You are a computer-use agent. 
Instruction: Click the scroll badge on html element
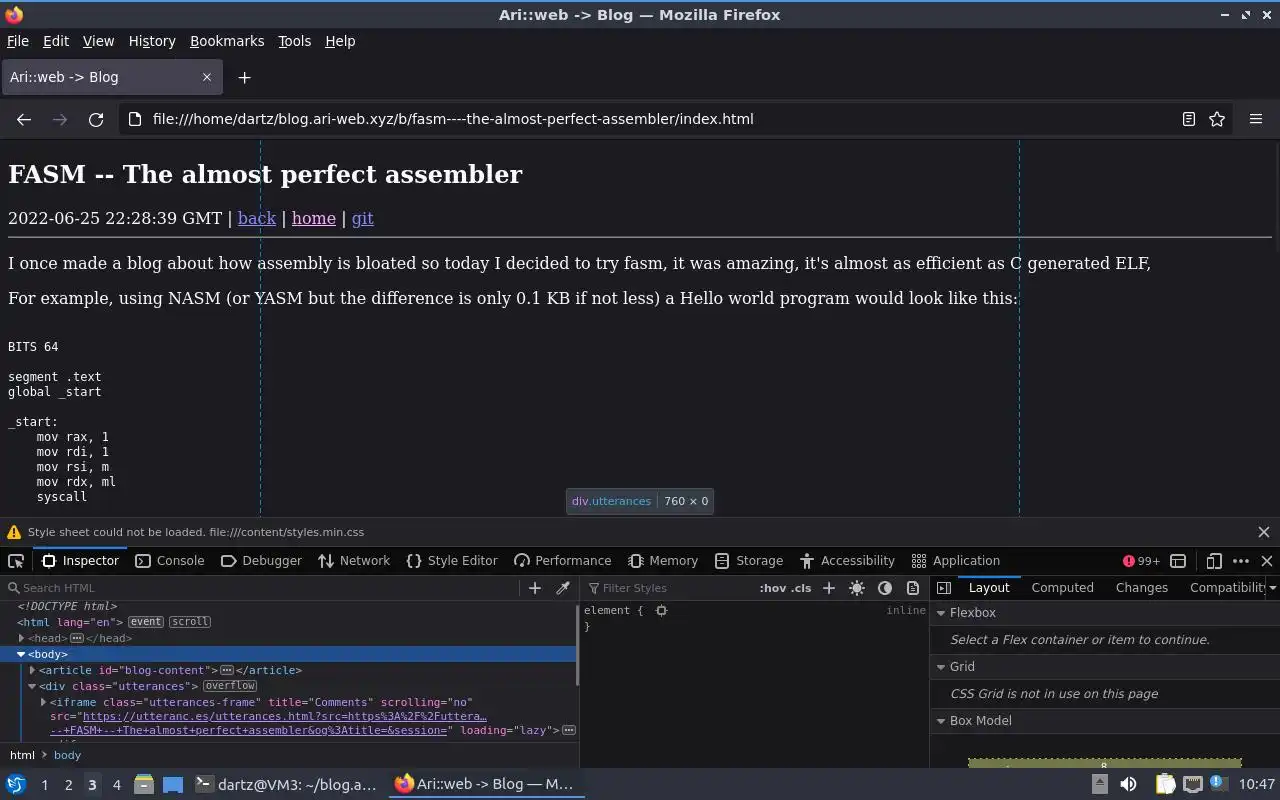pyautogui.click(x=189, y=622)
